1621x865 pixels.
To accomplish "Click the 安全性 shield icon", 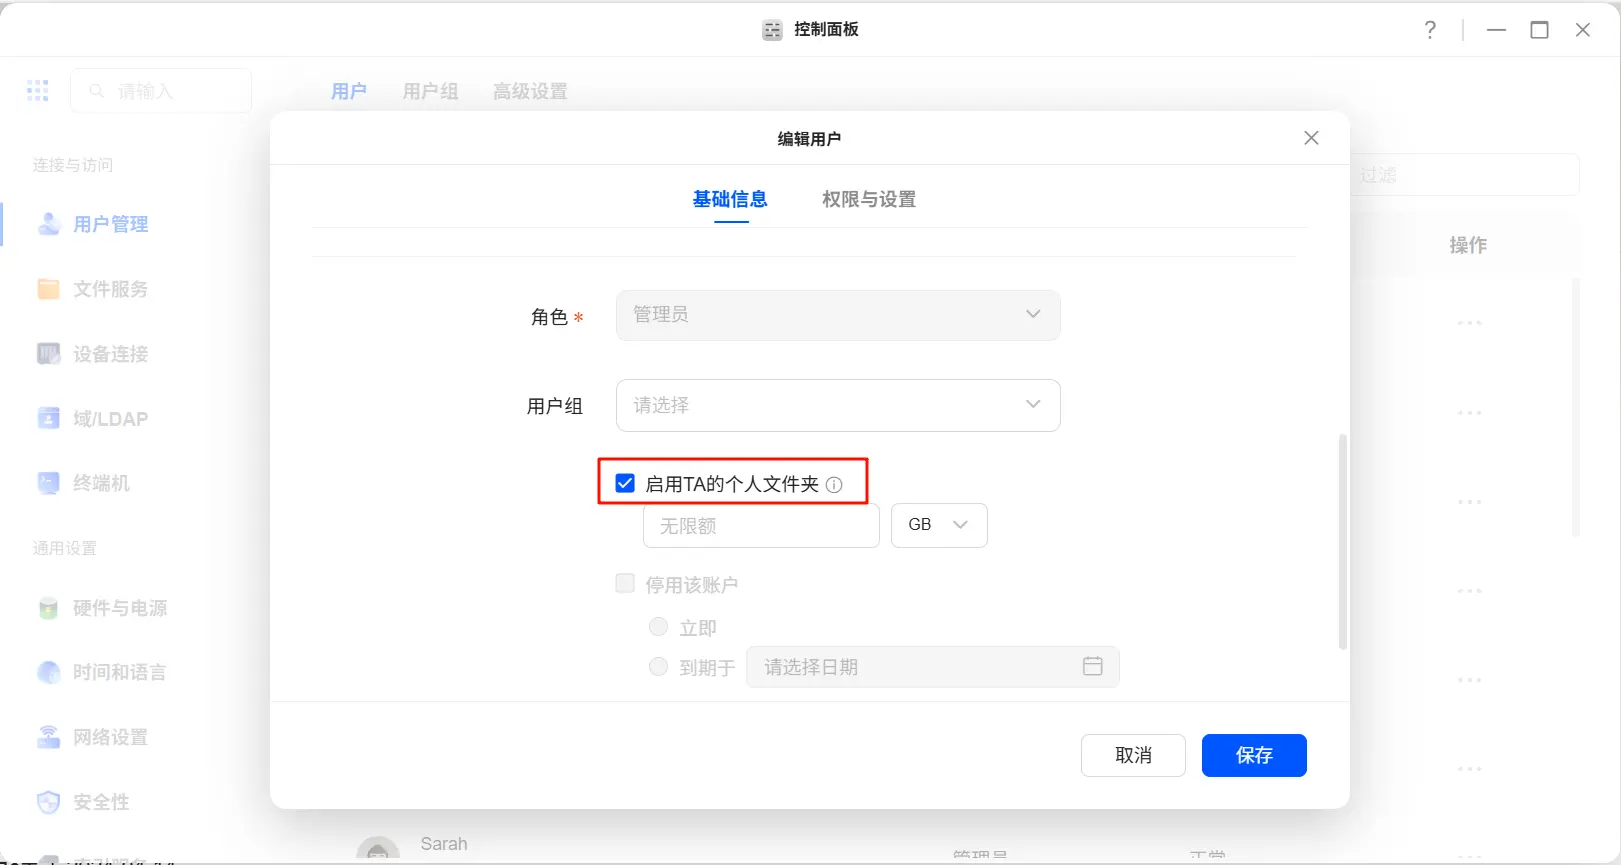I will point(48,802).
